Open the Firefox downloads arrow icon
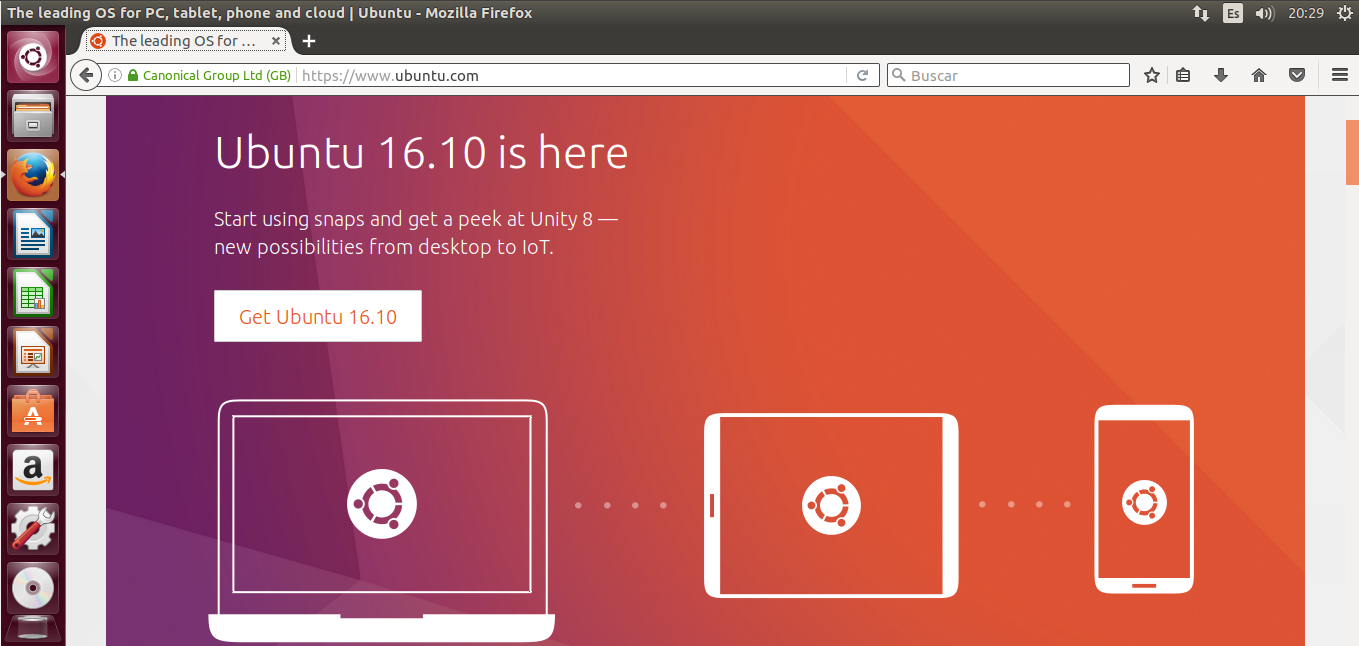The height and width of the screenshot is (646, 1359). [x=1221, y=75]
